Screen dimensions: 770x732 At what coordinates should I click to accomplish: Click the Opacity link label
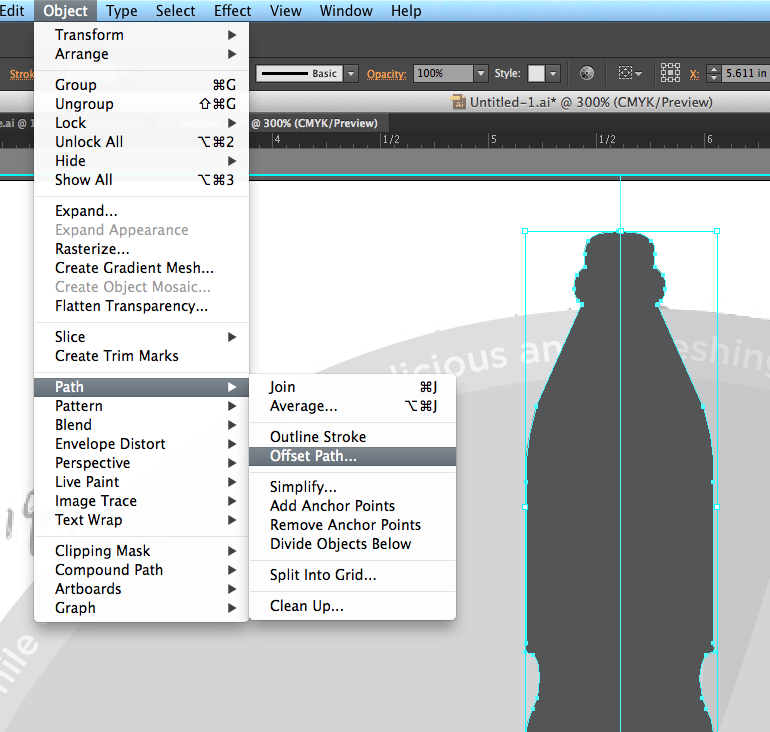point(386,74)
